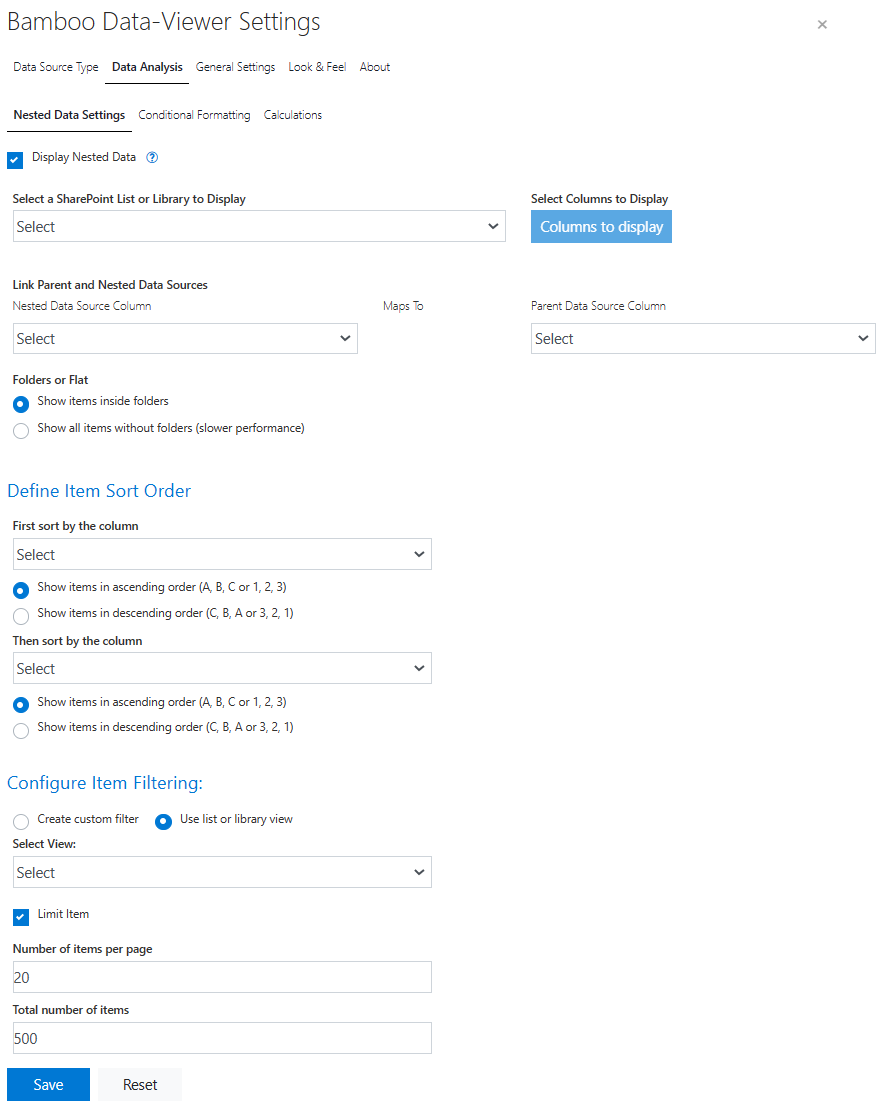Go to the Look & Feel tab
This screenshot has width=891, height=1111.
click(317, 67)
